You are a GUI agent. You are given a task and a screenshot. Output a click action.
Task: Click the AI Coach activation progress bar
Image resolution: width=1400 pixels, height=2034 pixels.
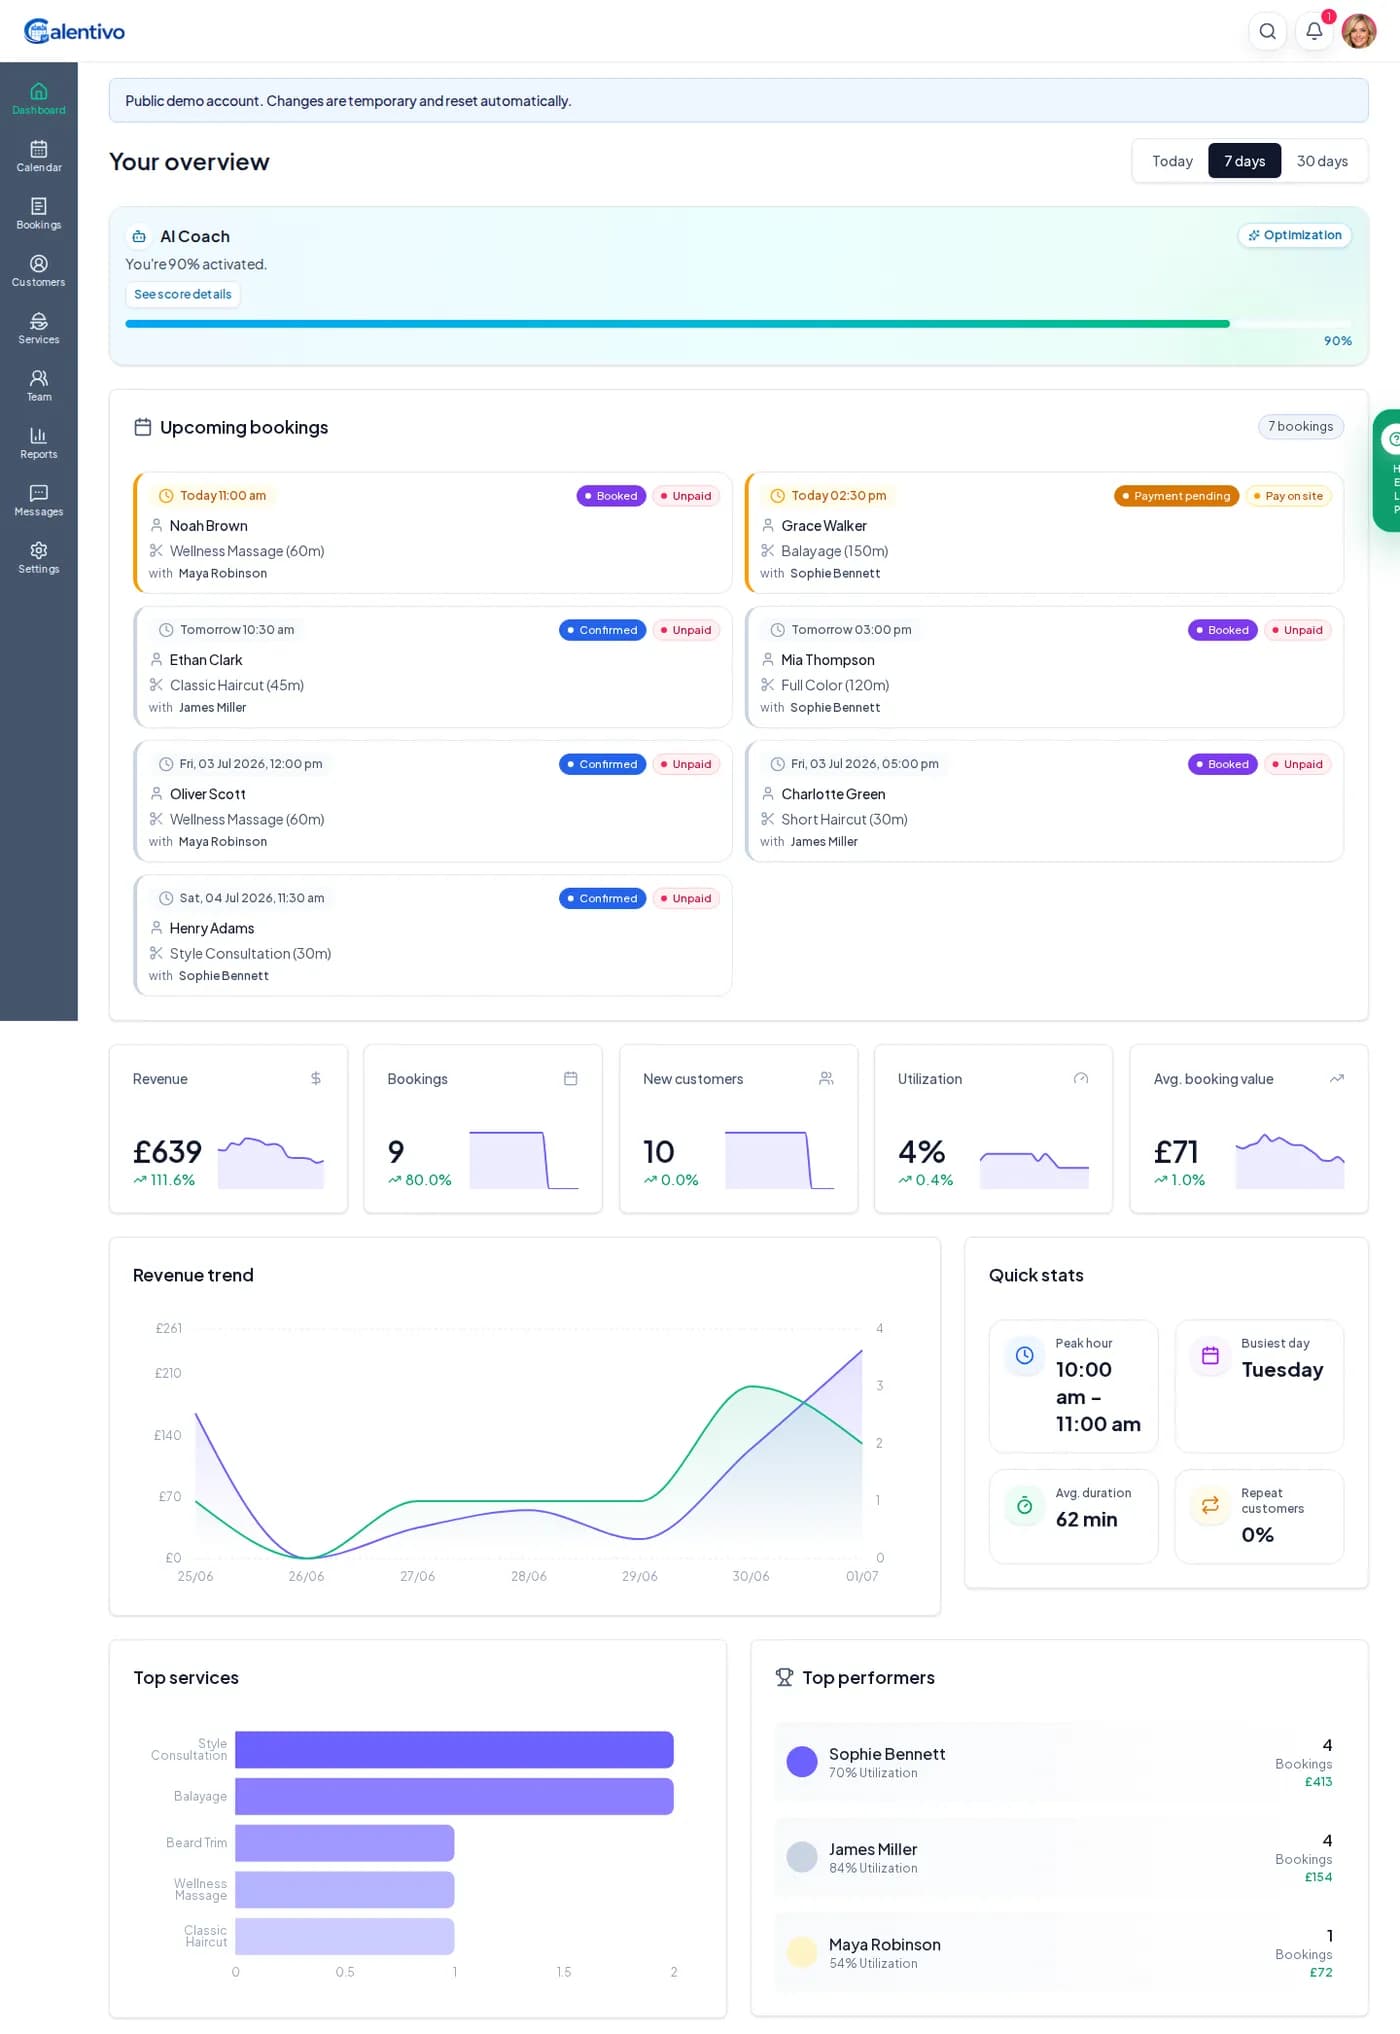(x=739, y=324)
